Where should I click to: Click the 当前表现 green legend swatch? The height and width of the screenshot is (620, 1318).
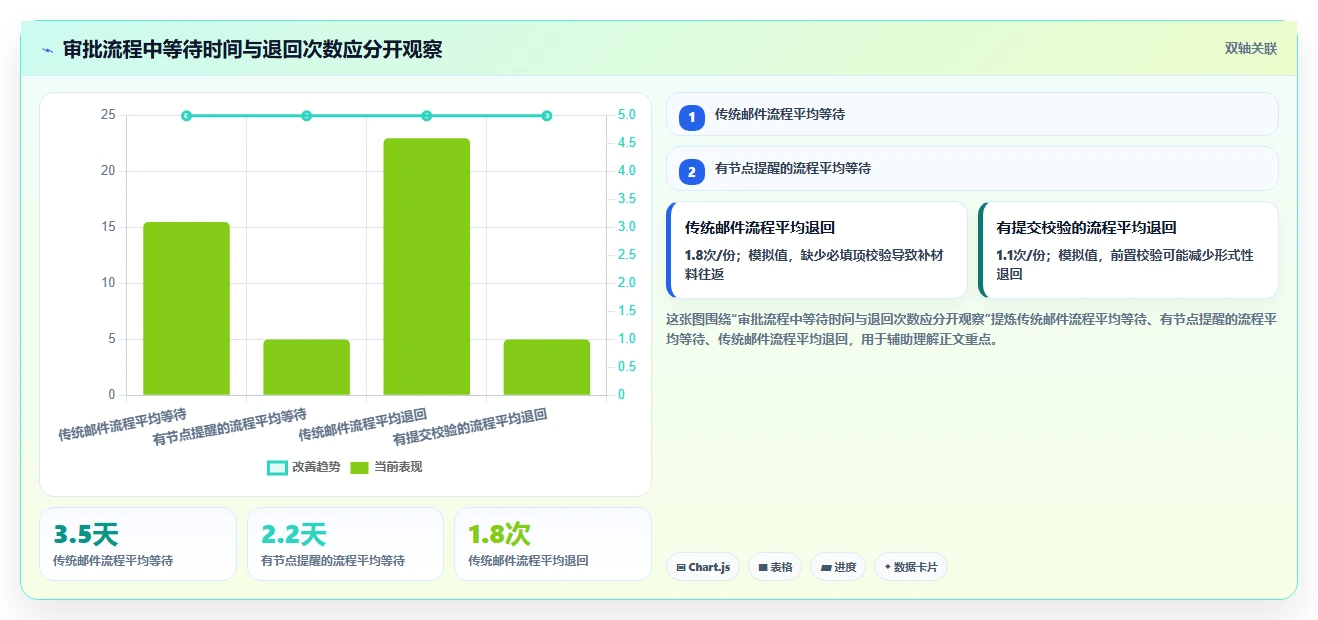pos(360,467)
